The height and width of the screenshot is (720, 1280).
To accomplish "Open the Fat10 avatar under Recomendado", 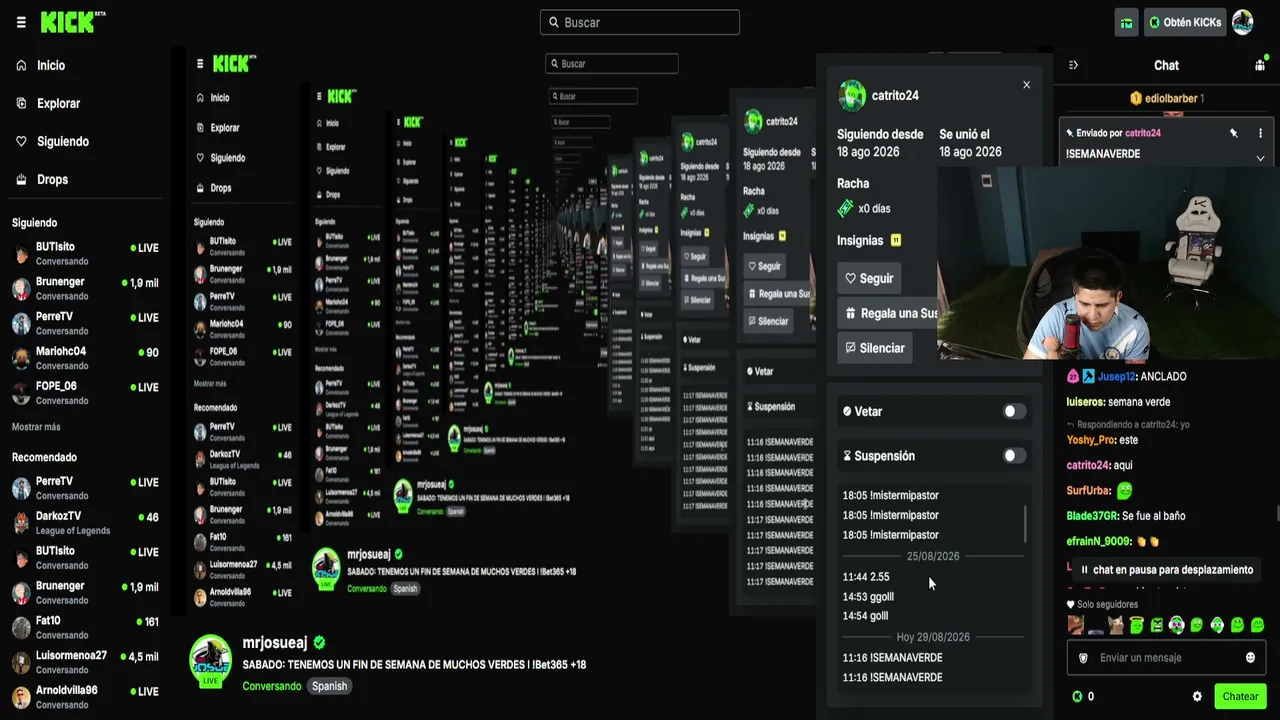I will click(21, 627).
